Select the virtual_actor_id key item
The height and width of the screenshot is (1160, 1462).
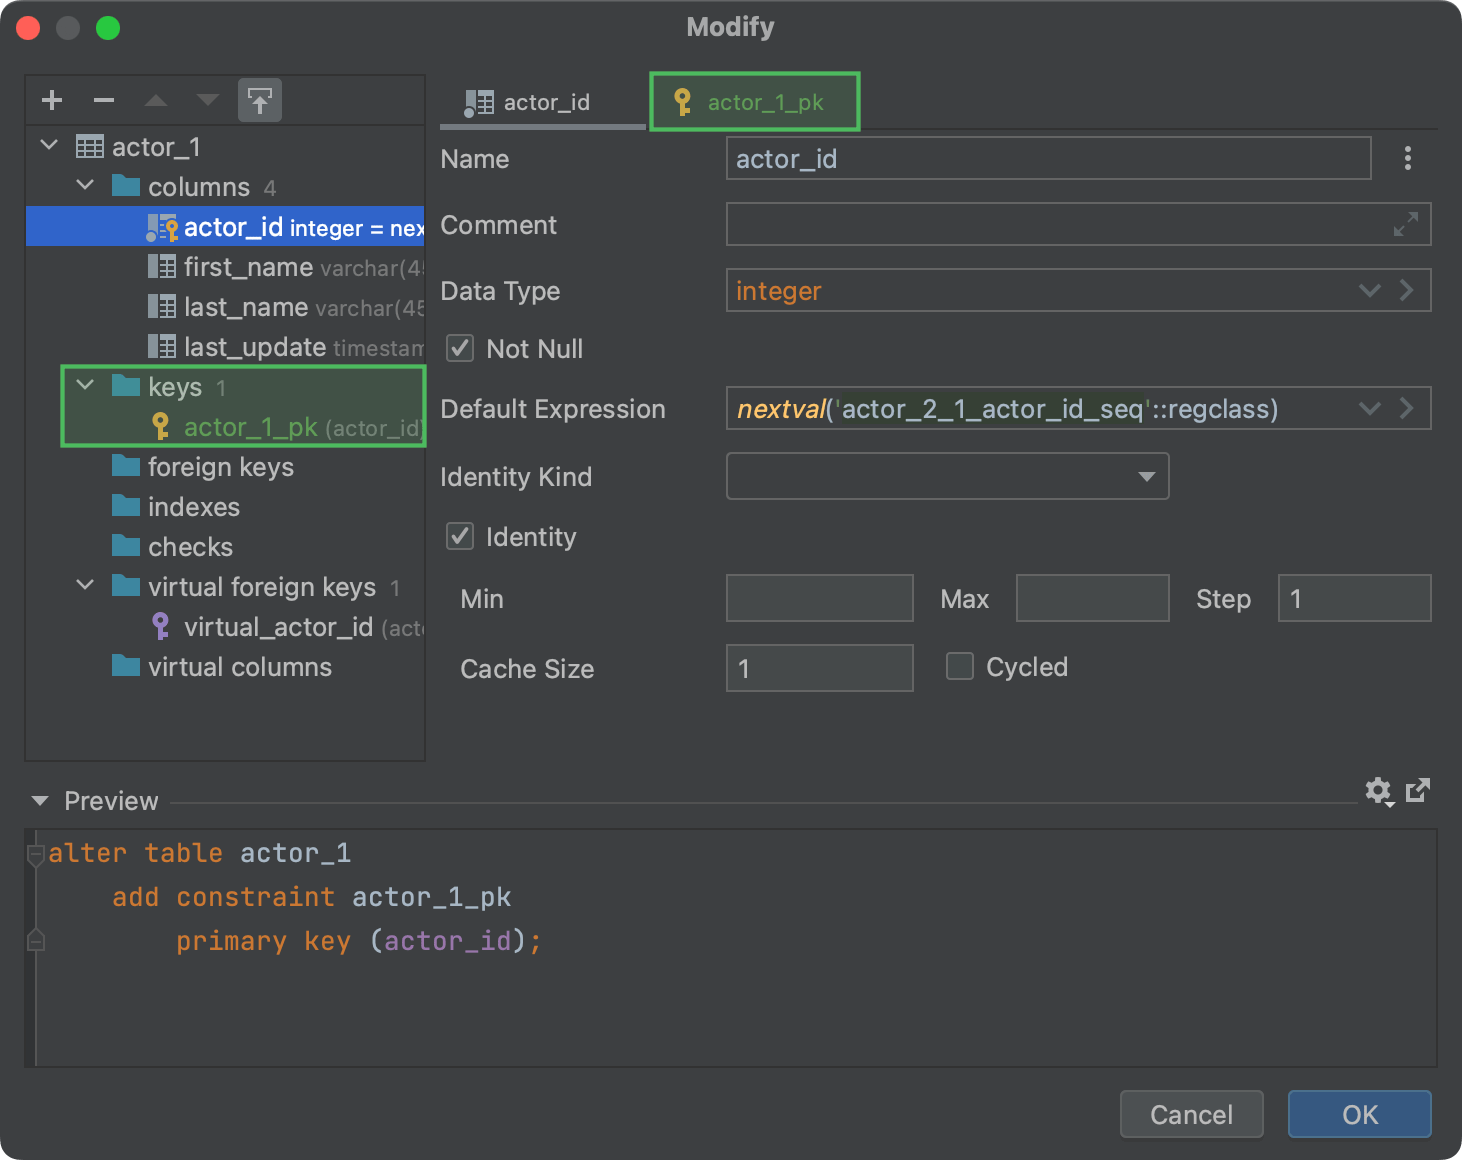click(278, 627)
